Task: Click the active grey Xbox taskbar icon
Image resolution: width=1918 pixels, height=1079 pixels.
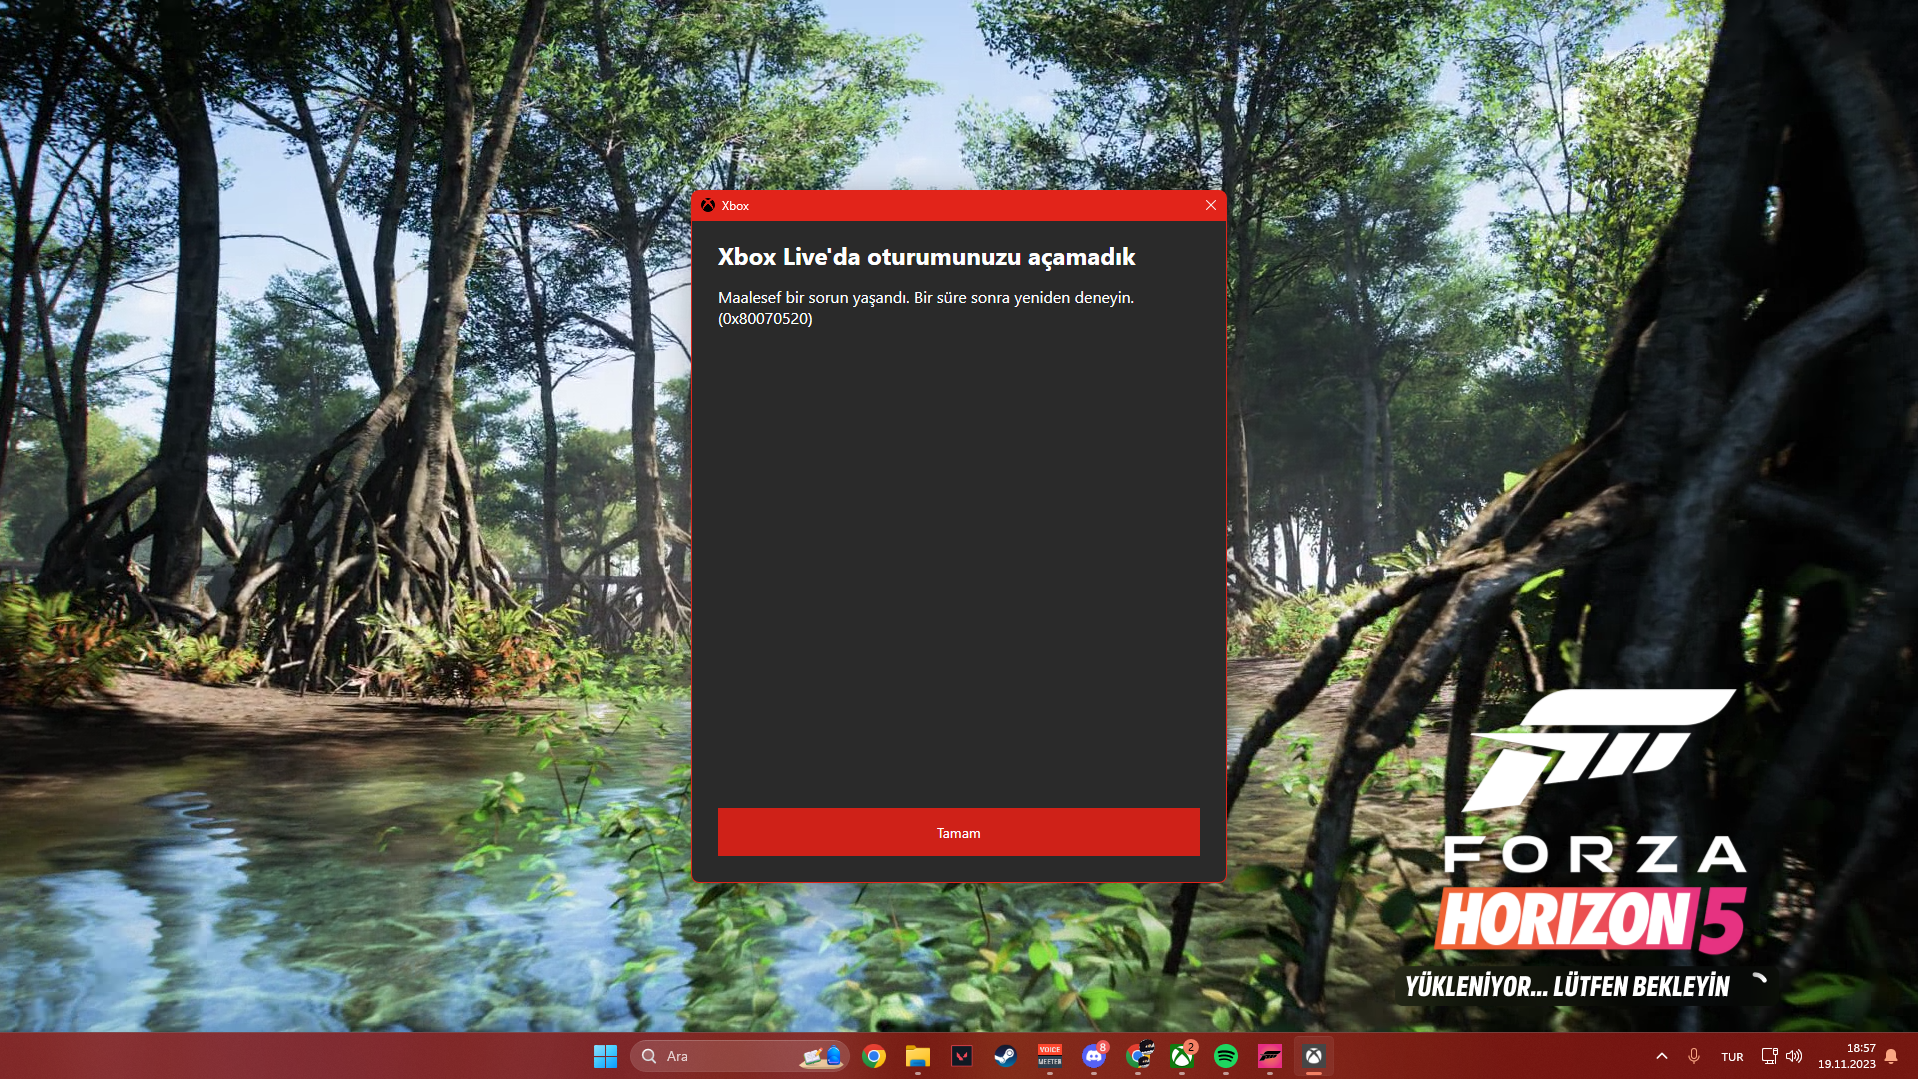Action: [1314, 1056]
